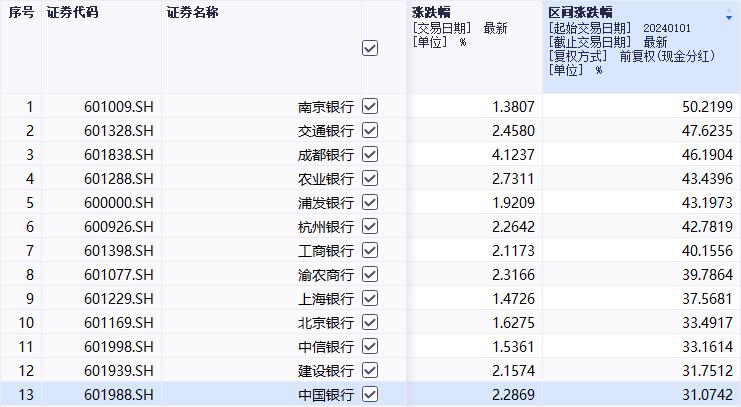Open the sort dropdown arrow on 区间涨跌幅 header
This screenshot has width=741, height=407.
(728, 18)
